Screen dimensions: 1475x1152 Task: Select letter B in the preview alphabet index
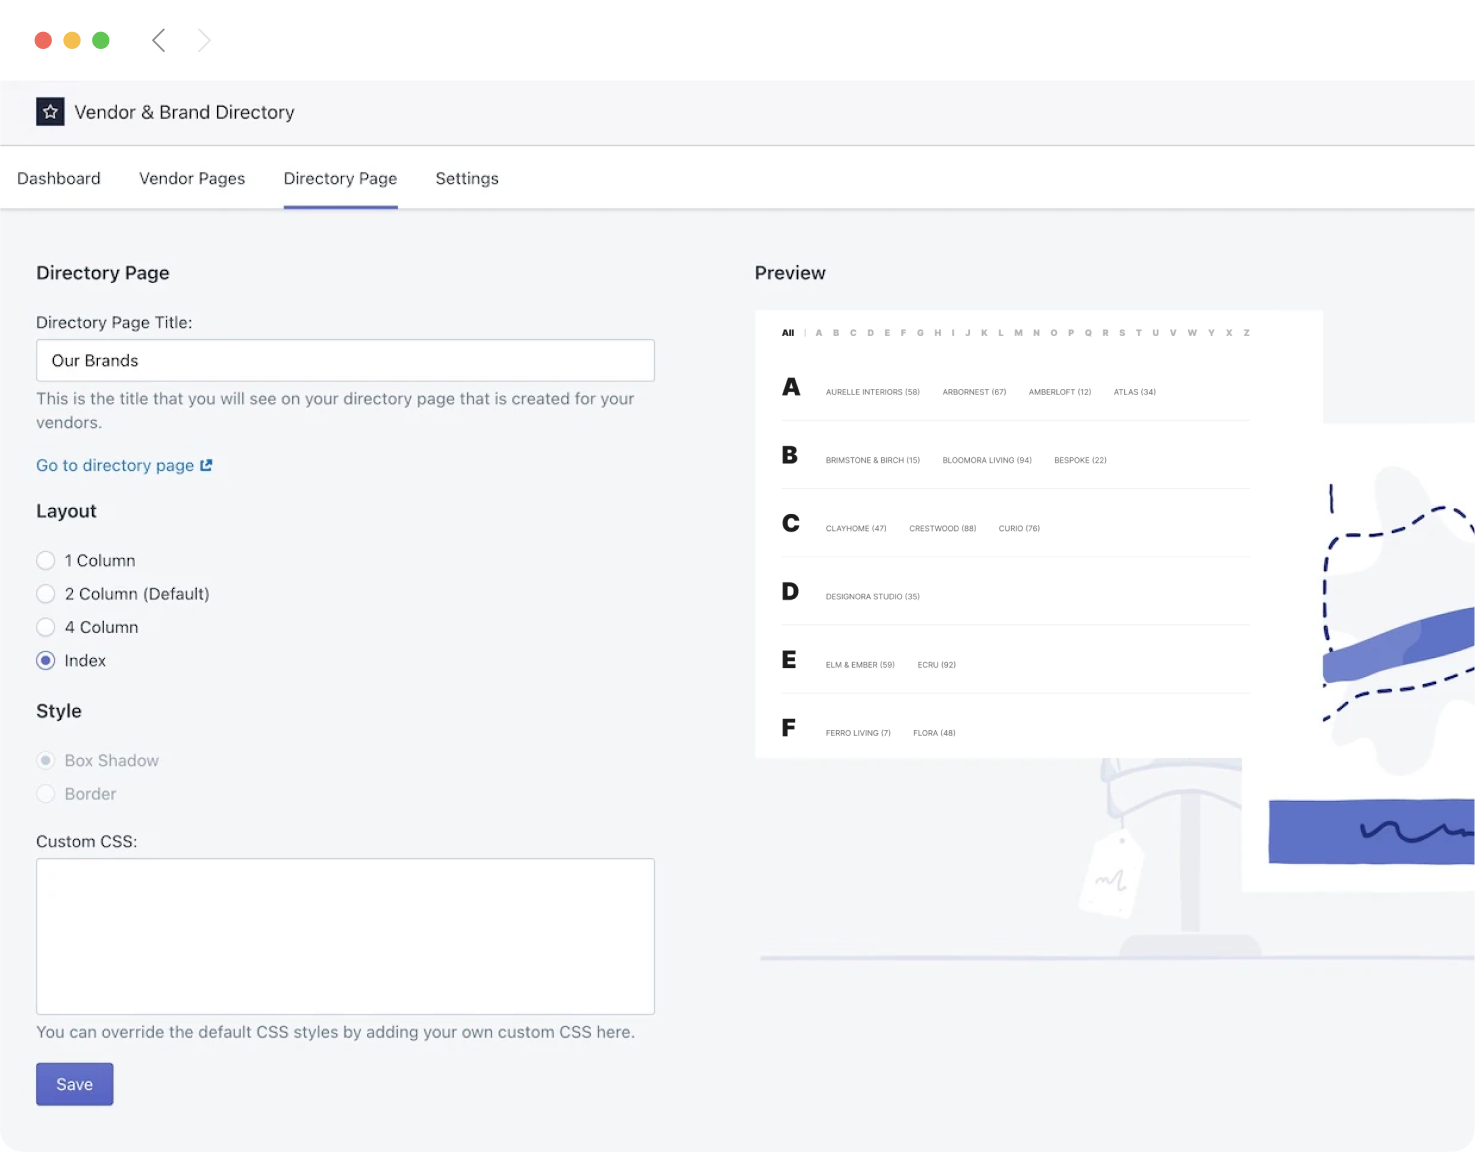pyautogui.click(x=836, y=332)
